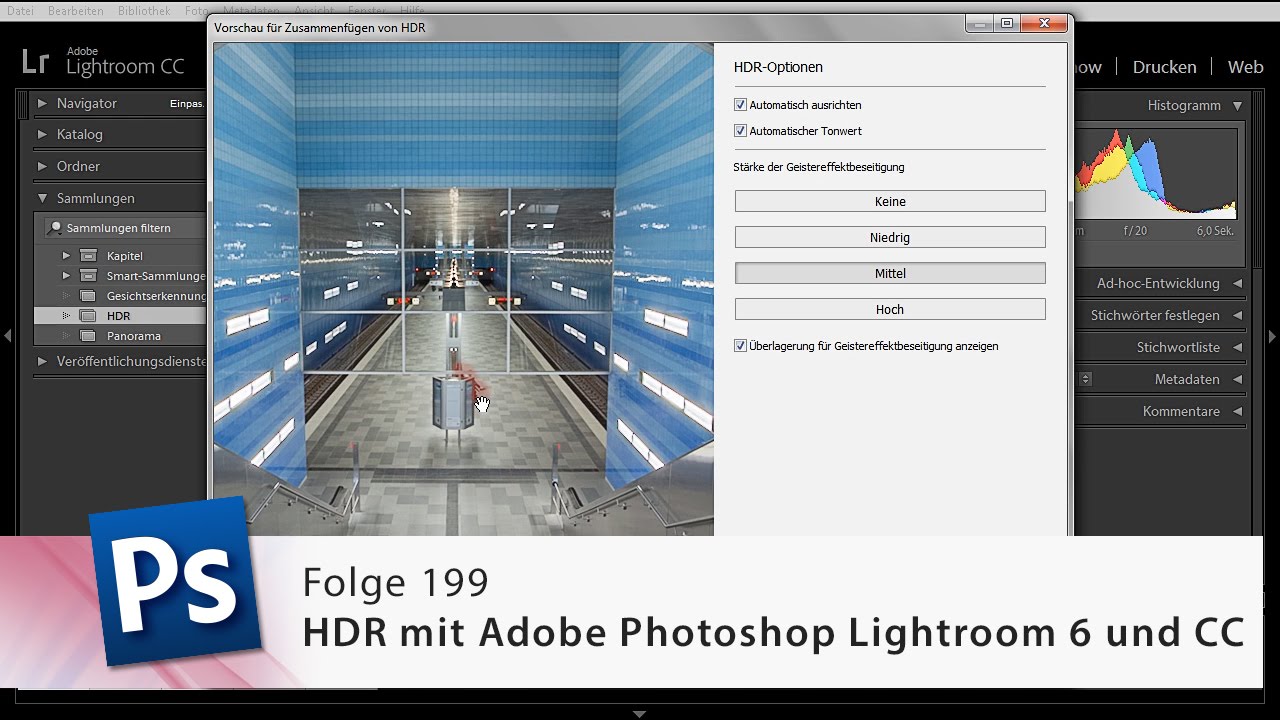Image resolution: width=1280 pixels, height=720 pixels.
Task: Show filmstrip via bottom arrow
Action: pos(639,714)
